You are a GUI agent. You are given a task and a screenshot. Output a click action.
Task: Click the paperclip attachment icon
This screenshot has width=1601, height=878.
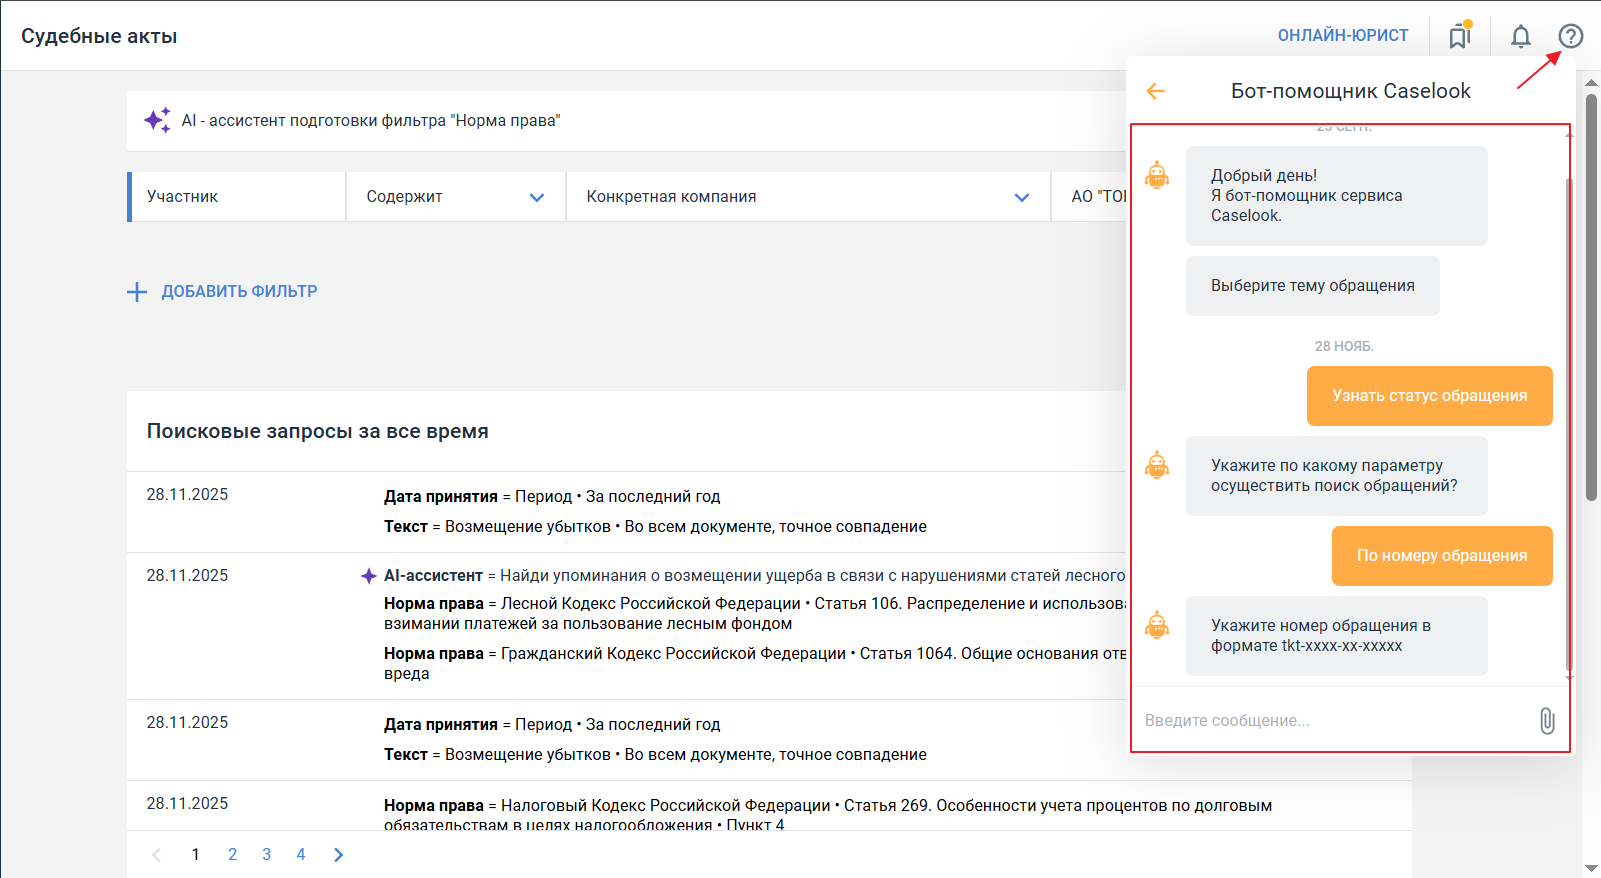[1546, 720]
